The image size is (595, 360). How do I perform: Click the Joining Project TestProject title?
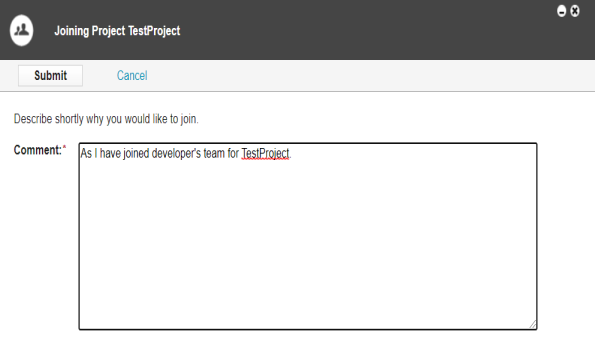click(117, 31)
